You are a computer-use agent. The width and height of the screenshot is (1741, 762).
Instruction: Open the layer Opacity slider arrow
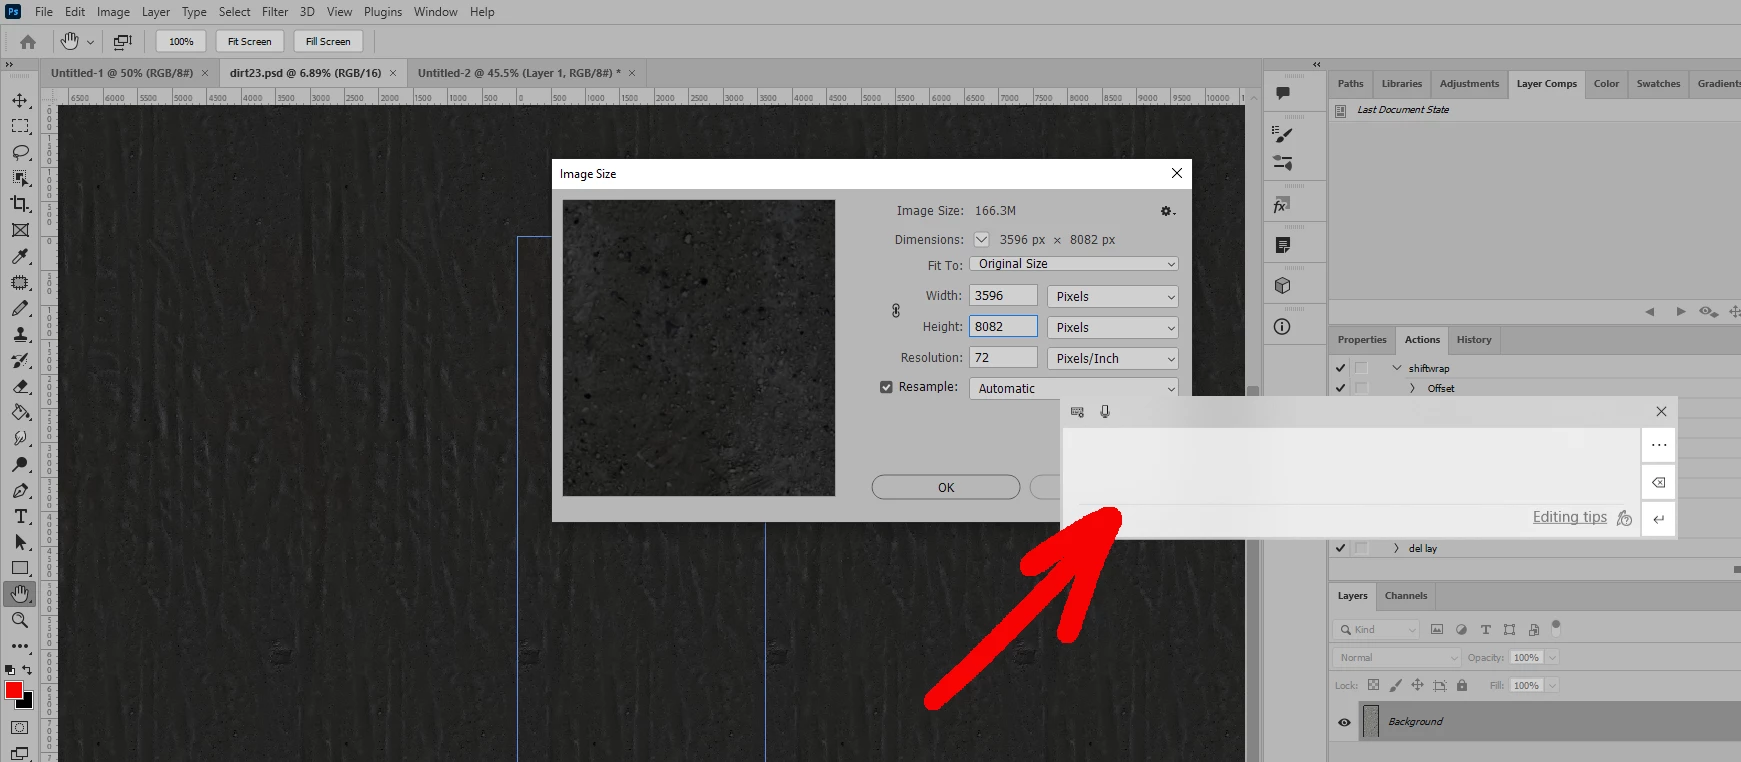[x=1552, y=657]
